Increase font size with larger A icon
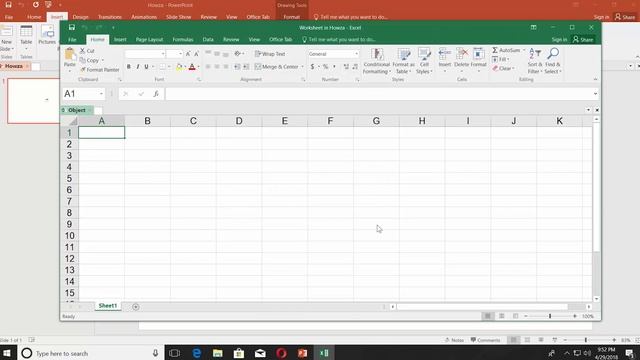 click(x=188, y=54)
